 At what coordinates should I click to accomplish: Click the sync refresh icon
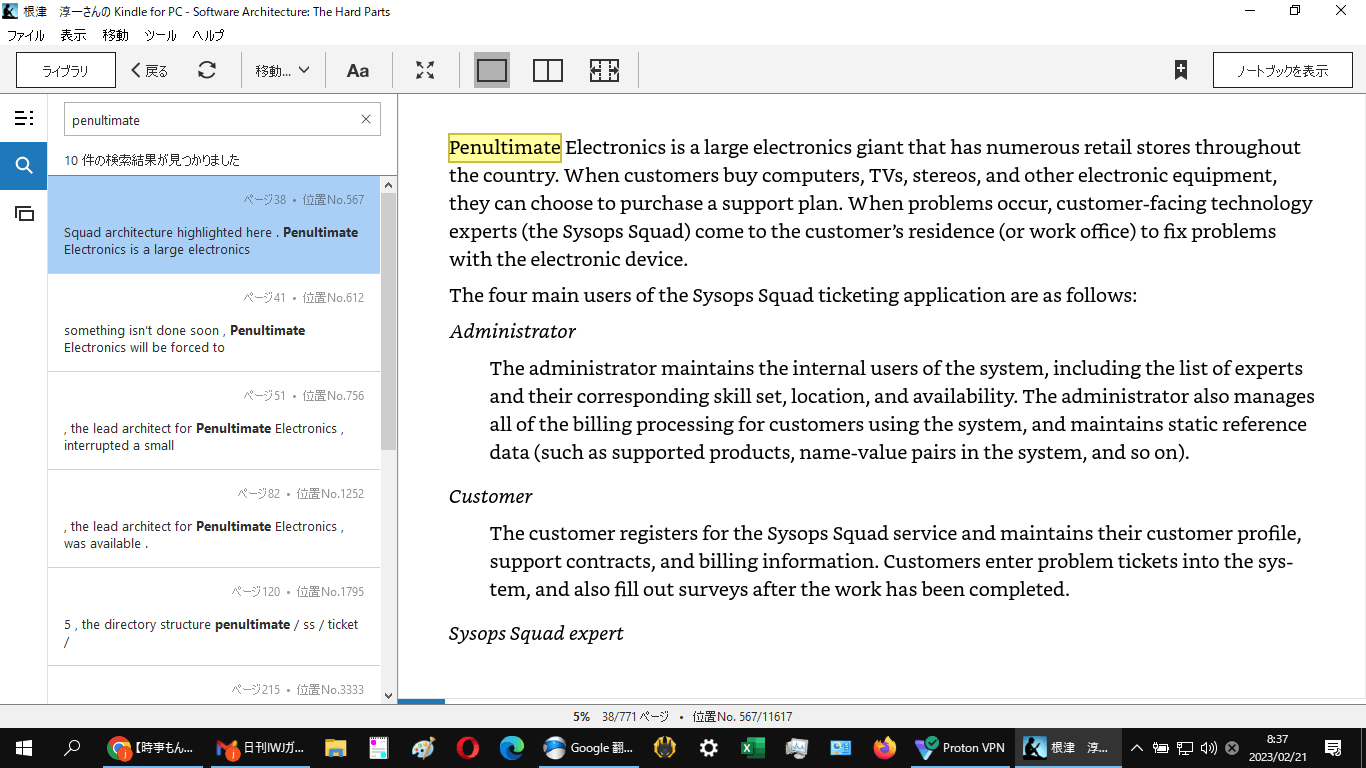[207, 70]
